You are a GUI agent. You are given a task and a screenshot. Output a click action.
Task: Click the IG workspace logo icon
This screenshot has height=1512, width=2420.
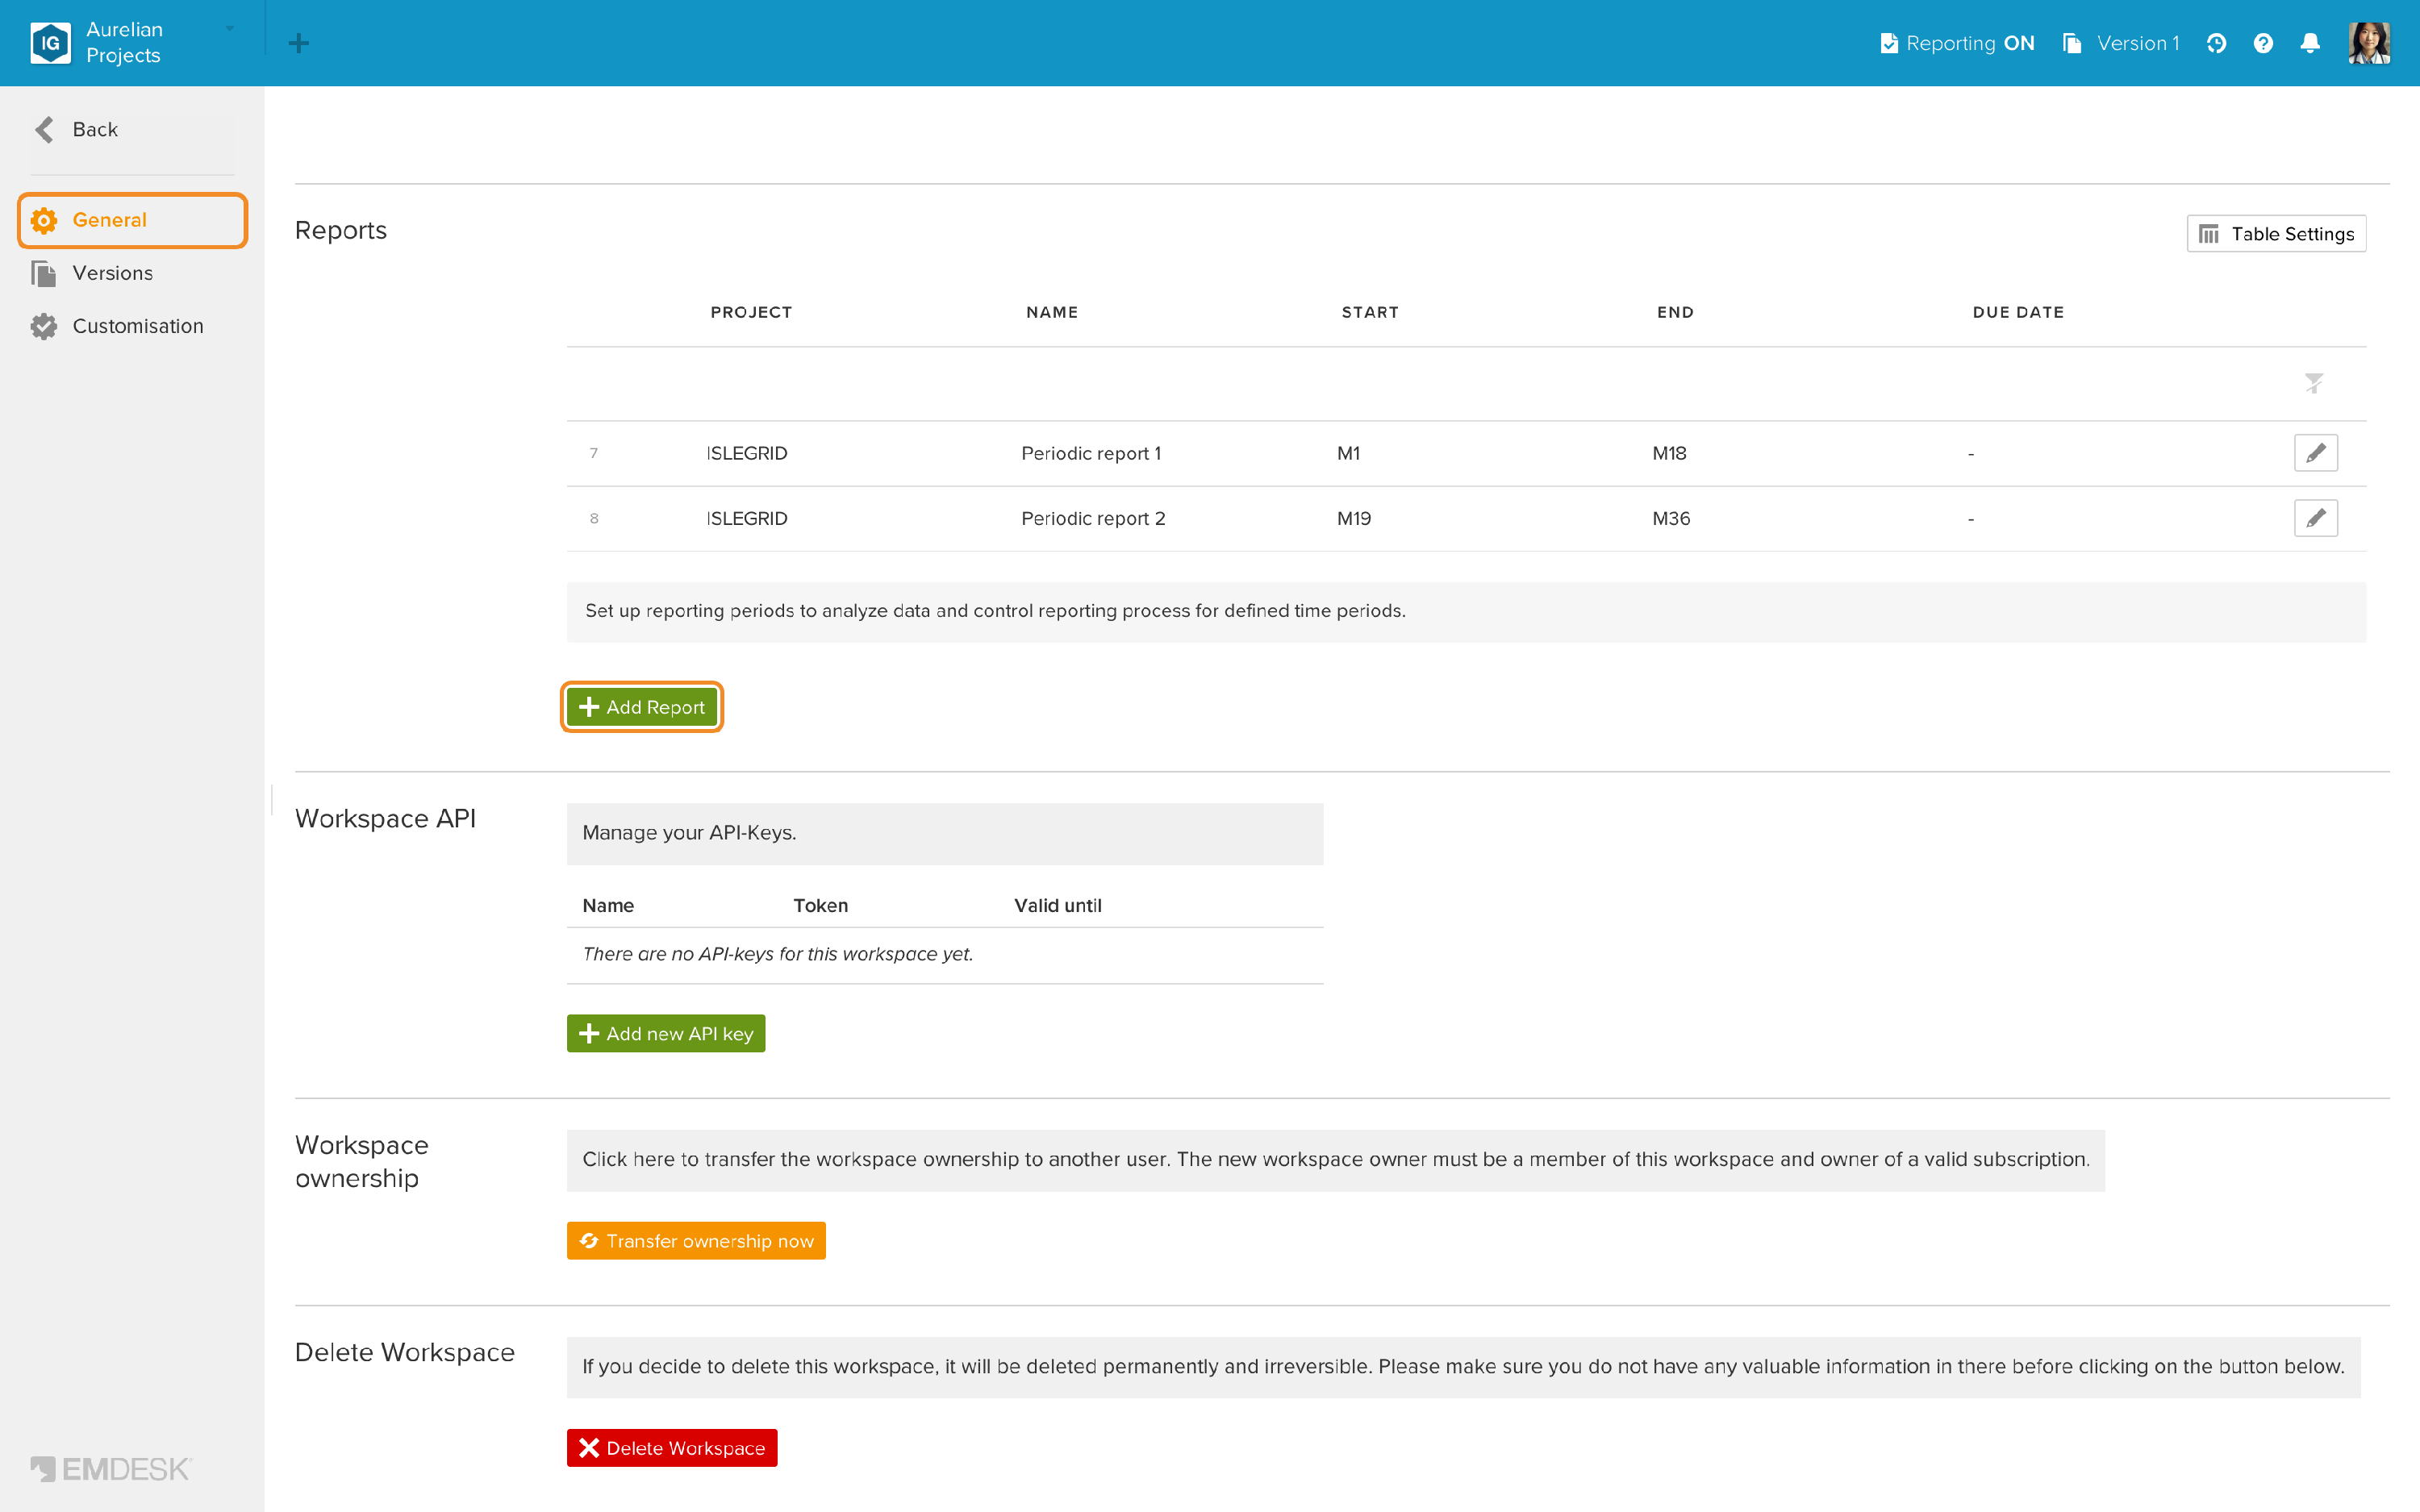pos(50,43)
